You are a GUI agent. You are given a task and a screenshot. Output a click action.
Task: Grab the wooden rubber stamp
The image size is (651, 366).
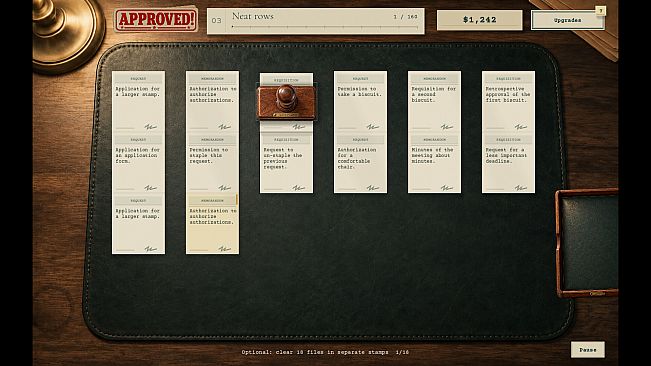286,102
